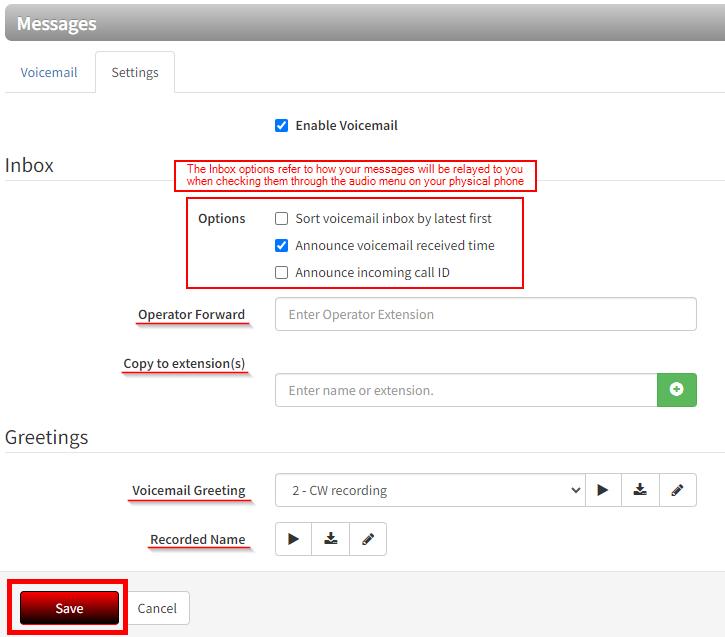Viewport: 725px width, 637px height.
Task: Download the voicemail greeting recording
Action: point(640,490)
